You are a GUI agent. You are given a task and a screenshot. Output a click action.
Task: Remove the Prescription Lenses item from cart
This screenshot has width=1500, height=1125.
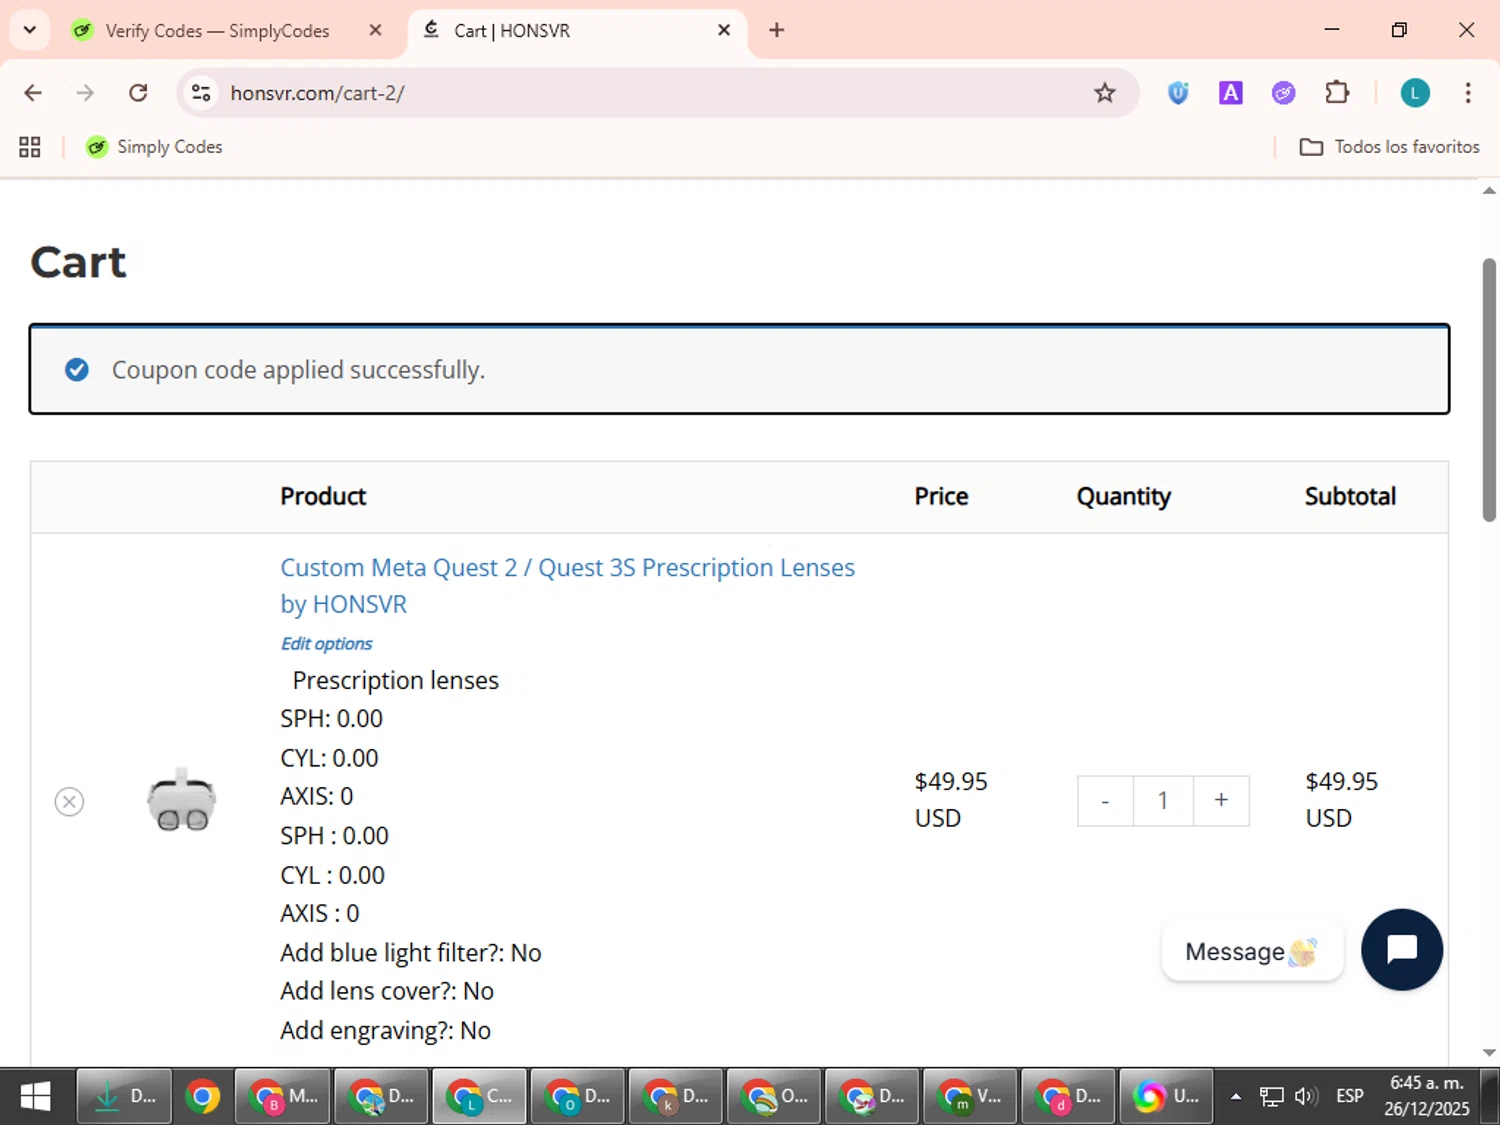(x=69, y=801)
